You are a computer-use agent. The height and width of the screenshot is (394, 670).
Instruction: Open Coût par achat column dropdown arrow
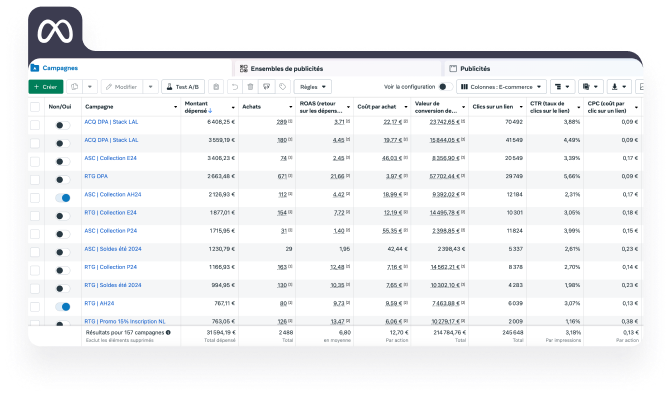pyautogui.click(x=406, y=107)
